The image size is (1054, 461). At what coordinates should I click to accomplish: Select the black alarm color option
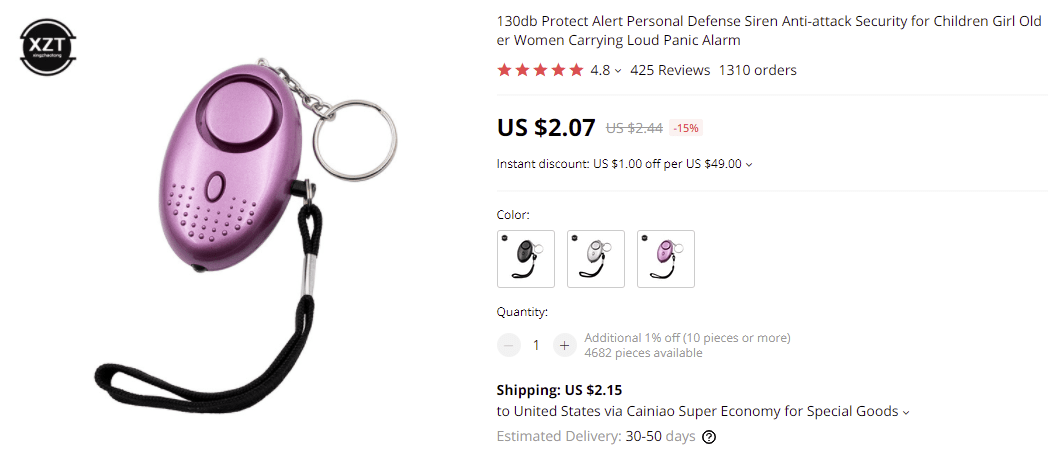point(525,259)
